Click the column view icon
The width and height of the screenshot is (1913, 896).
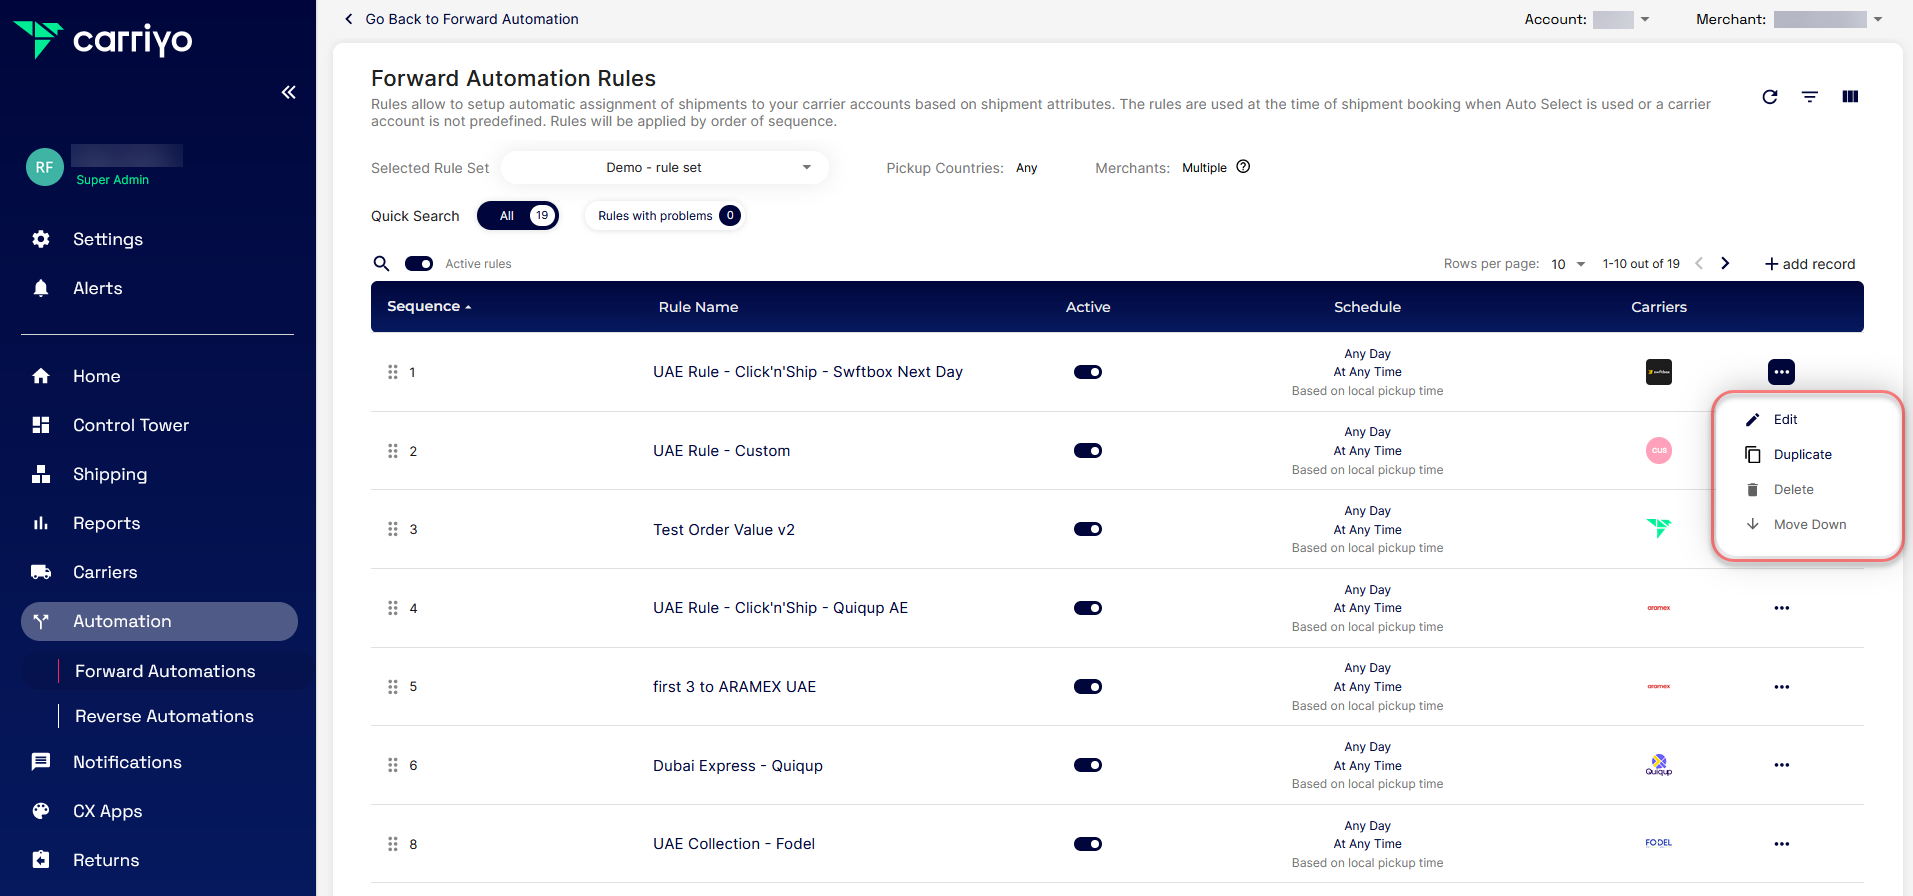1849,97
